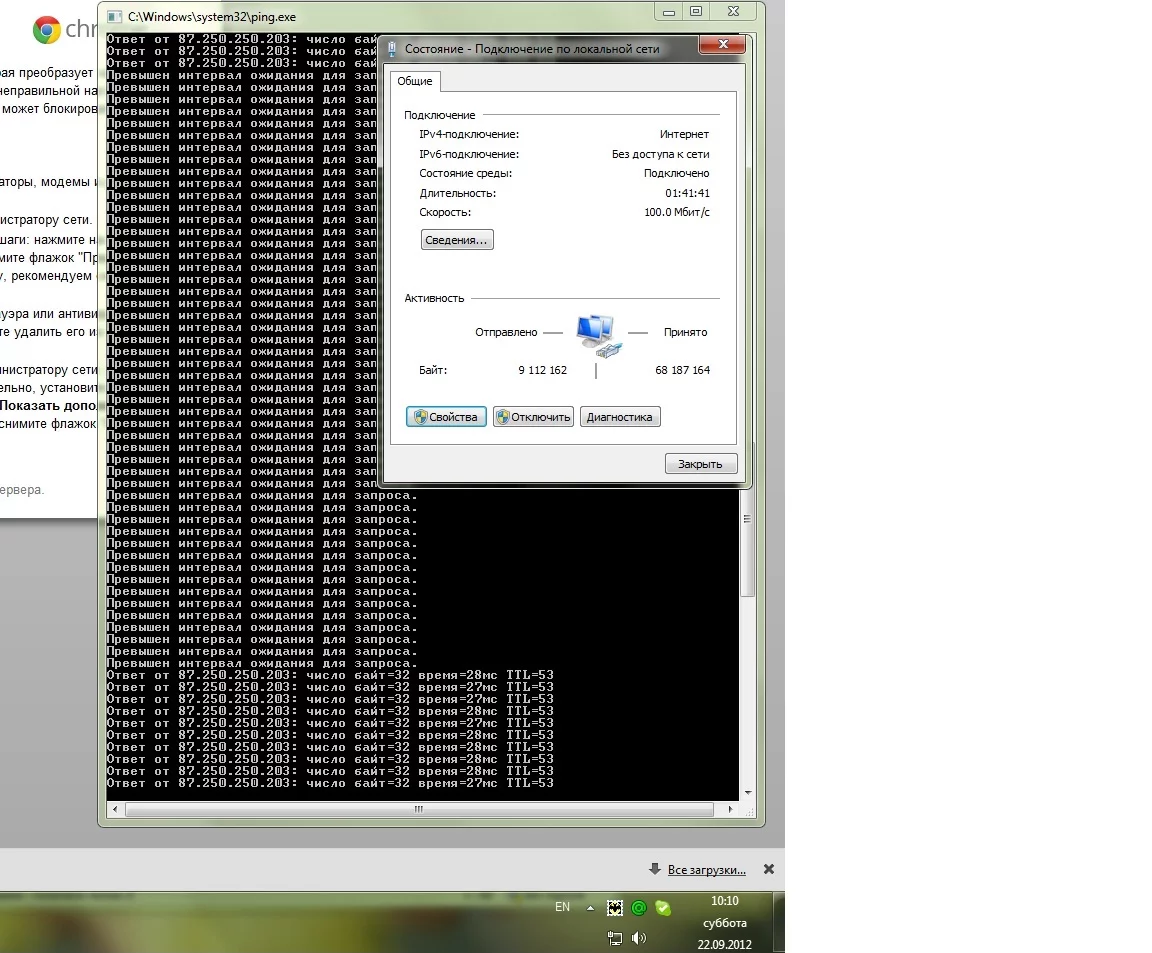Viewport: 1152px width, 953px height.
Task: Click the IPv4-подключение value Интернет
Action: (684, 134)
